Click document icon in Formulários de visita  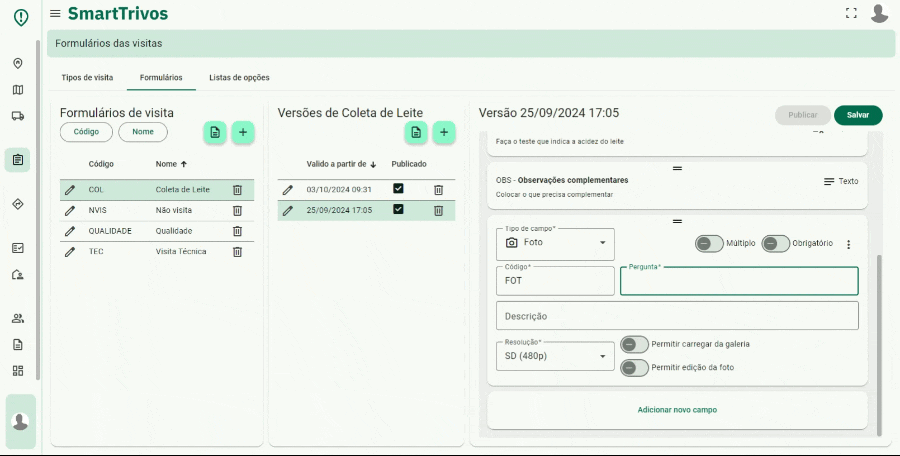(215, 133)
